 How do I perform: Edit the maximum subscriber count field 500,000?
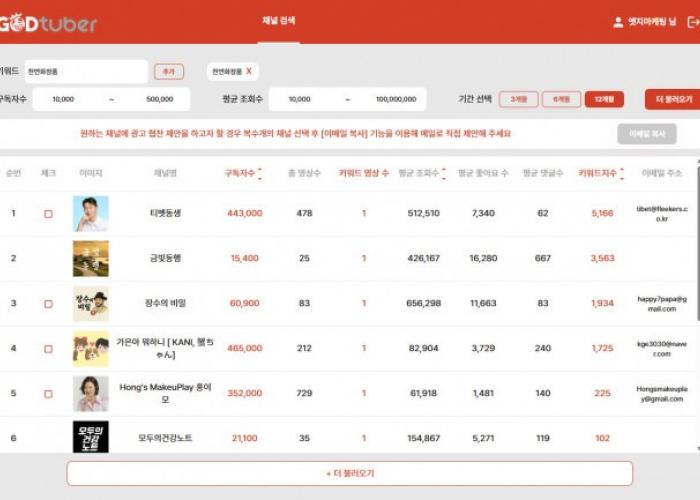(x=159, y=99)
